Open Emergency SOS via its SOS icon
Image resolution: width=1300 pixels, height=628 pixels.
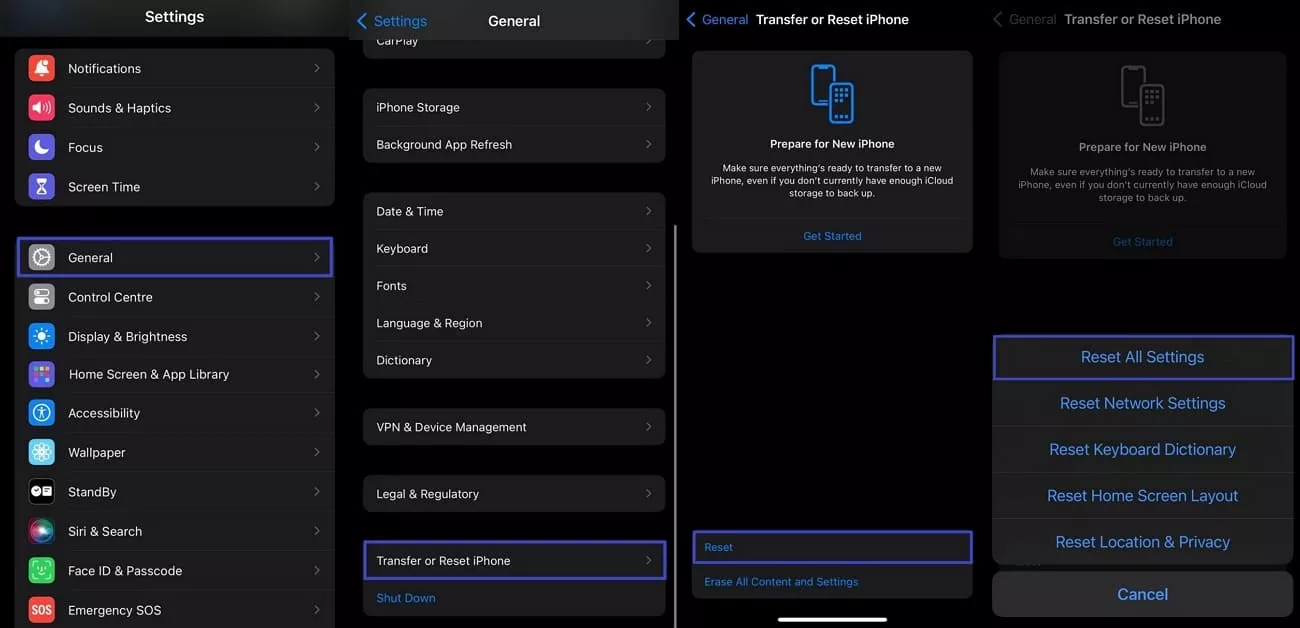tap(40, 609)
